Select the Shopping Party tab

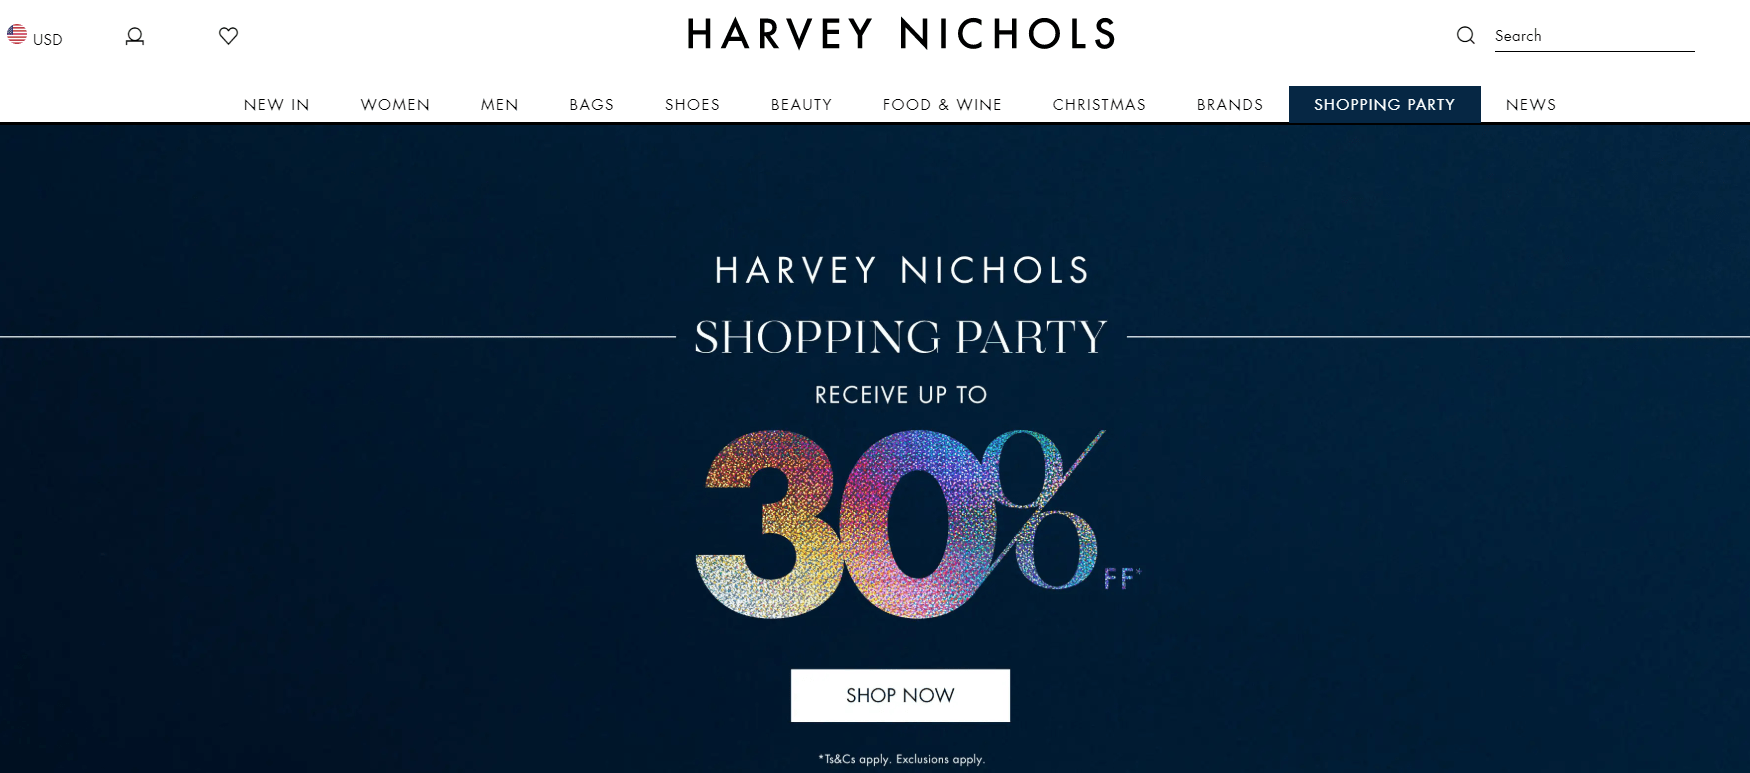(x=1385, y=105)
